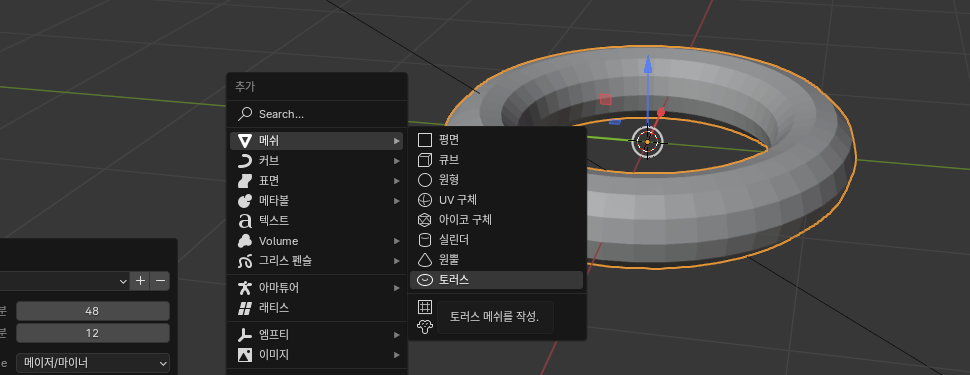Add a 원뿔 (Cone) mesh

click(x=496, y=259)
